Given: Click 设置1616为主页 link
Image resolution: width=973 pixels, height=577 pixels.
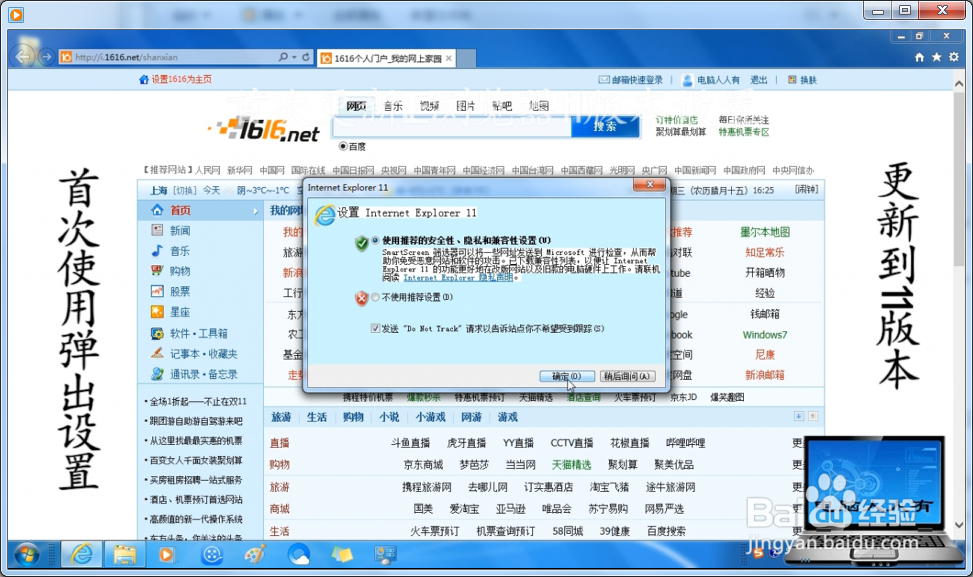Looking at the screenshot, I should 181,79.
